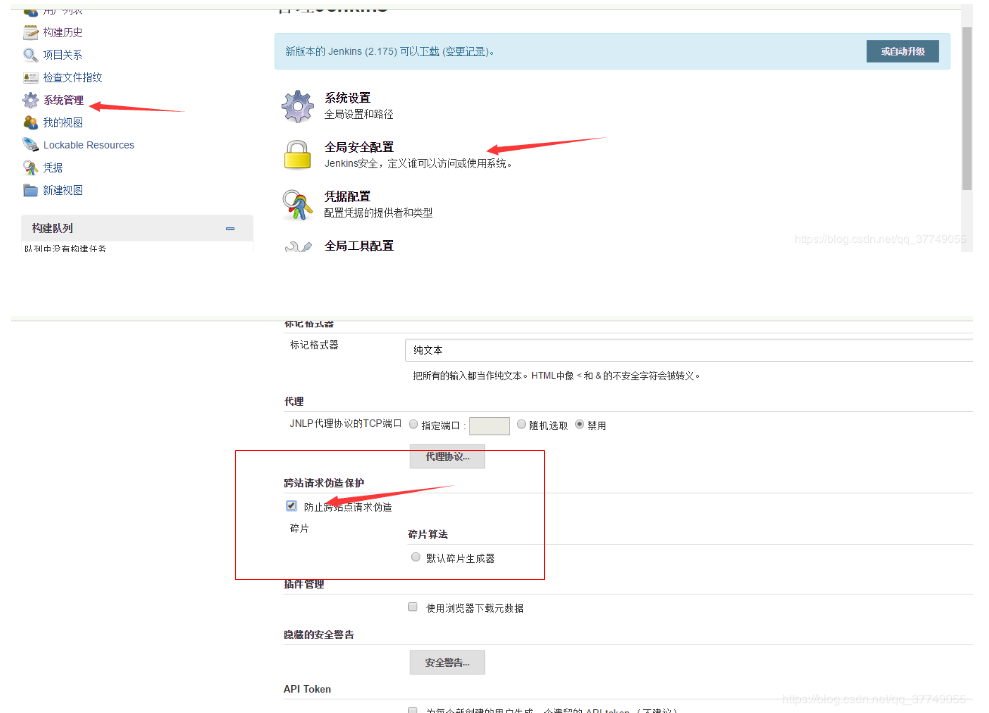Select 指定端口 radio button

(x=414, y=425)
